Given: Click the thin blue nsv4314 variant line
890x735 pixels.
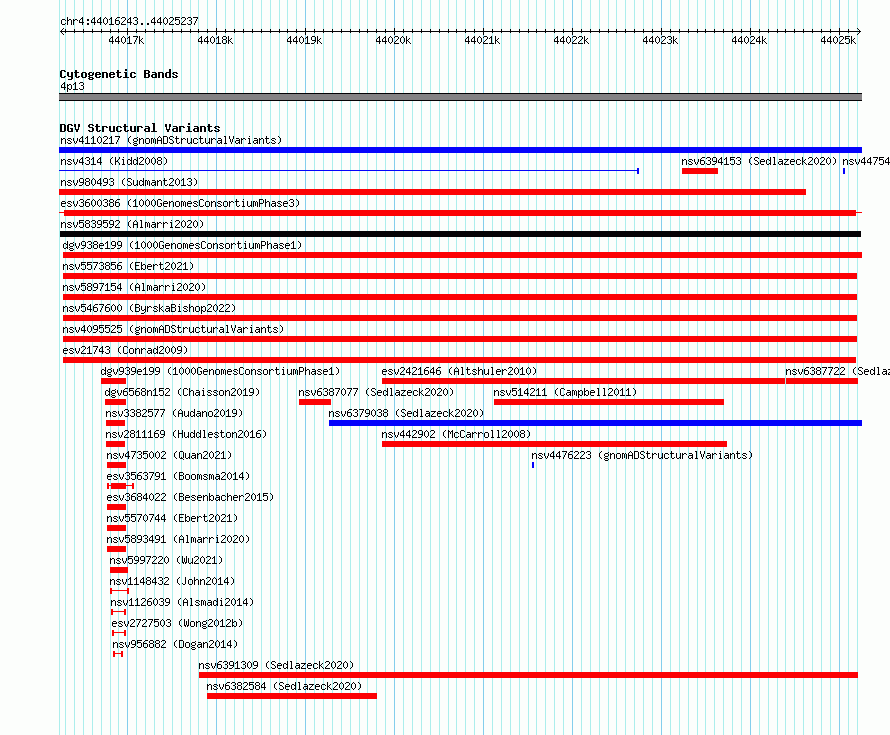Looking at the screenshot, I should (349, 170).
